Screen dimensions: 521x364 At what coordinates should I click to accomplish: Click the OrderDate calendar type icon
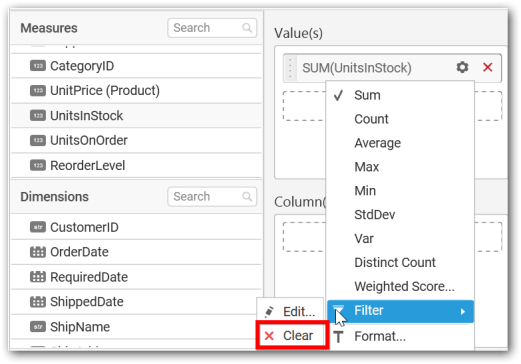tap(38, 252)
